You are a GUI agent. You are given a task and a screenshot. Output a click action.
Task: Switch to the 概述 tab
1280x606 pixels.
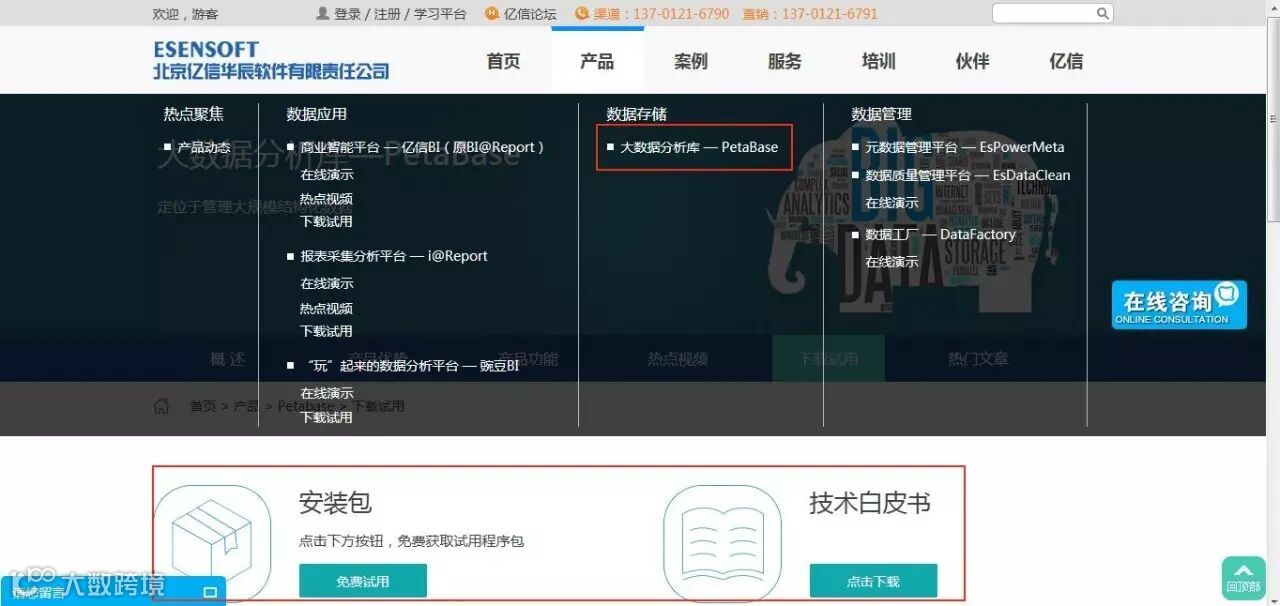(228, 359)
